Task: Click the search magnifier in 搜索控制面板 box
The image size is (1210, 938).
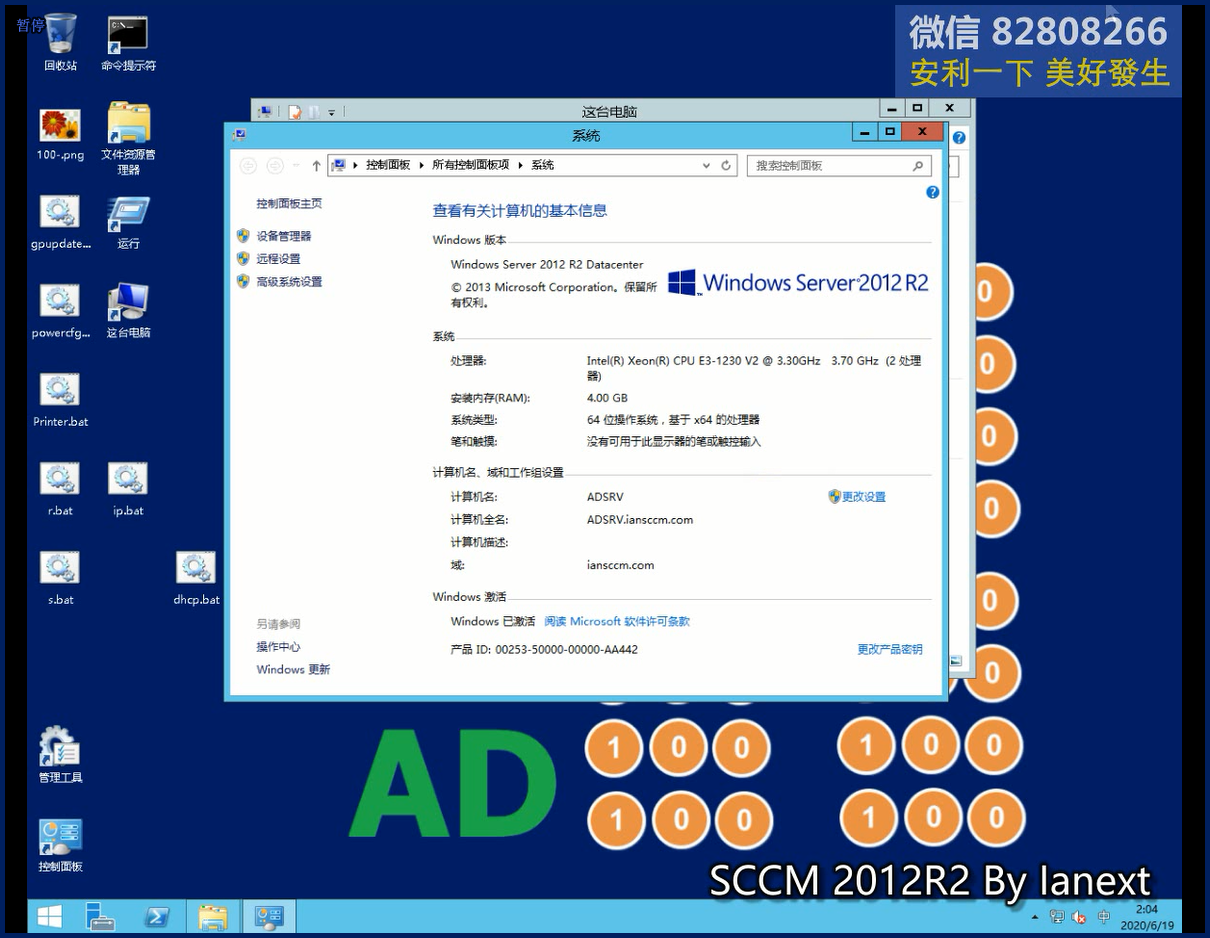Action: point(918,166)
